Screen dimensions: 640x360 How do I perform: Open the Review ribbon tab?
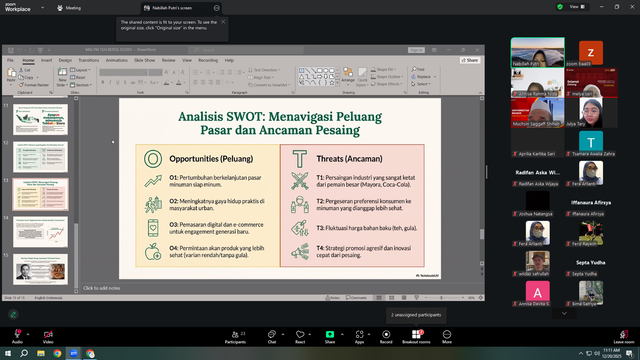click(168, 60)
